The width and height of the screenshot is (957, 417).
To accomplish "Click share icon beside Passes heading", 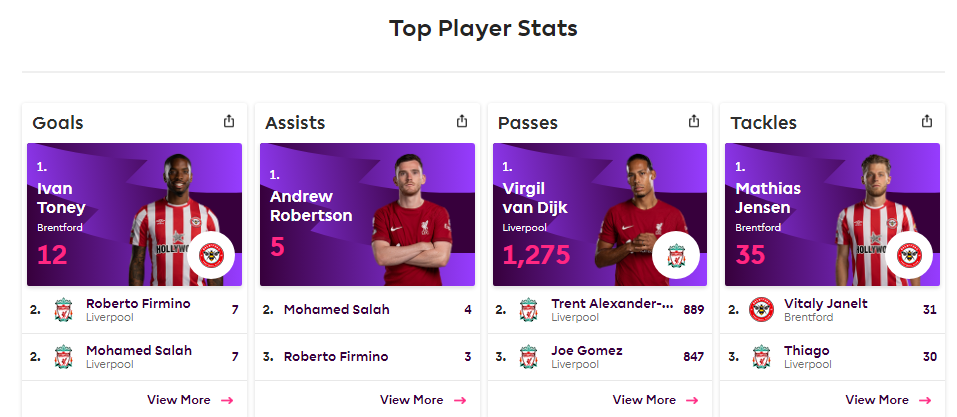I will point(694,121).
